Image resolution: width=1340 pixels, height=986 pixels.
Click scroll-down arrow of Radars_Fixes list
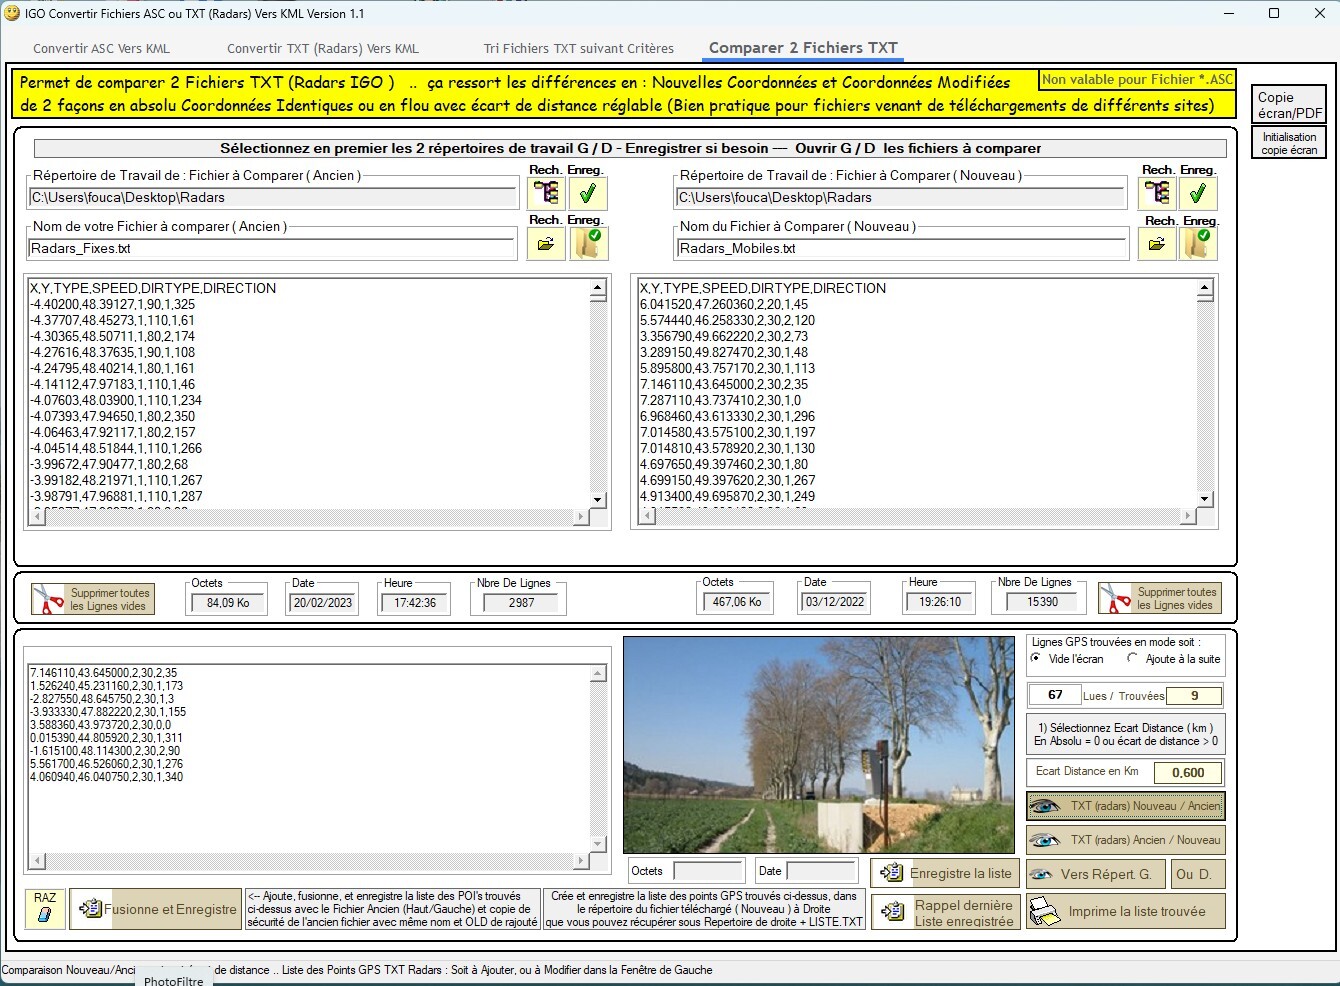[x=598, y=499]
